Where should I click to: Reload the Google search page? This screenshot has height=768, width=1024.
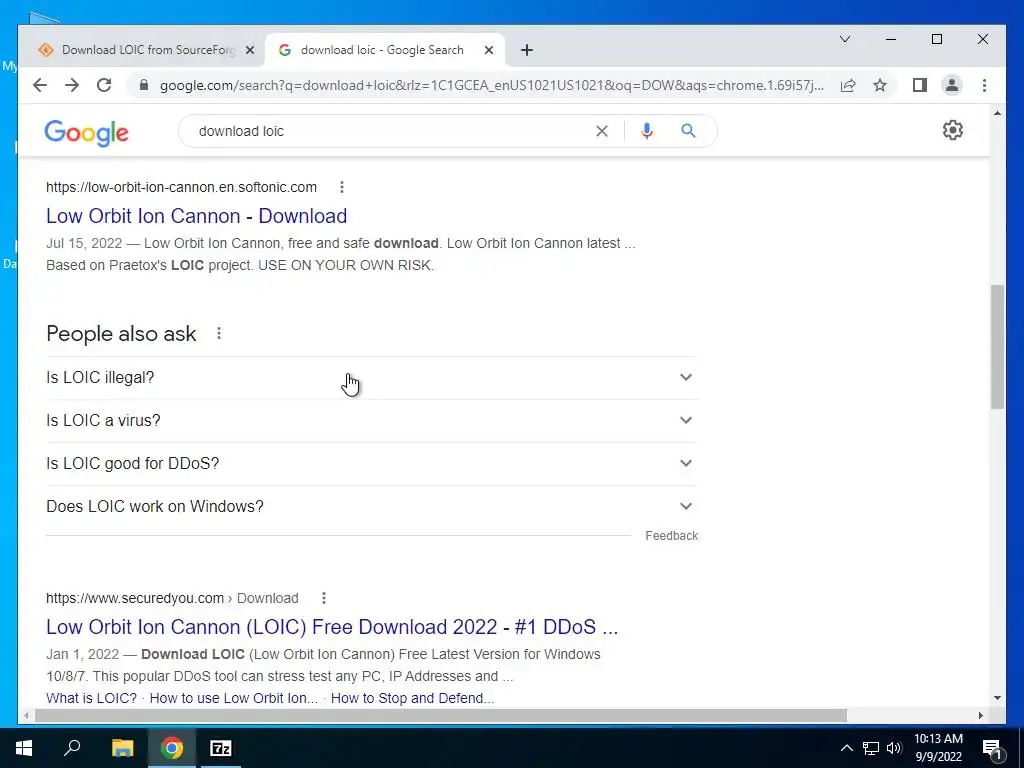pyautogui.click(x=104, y=85)
